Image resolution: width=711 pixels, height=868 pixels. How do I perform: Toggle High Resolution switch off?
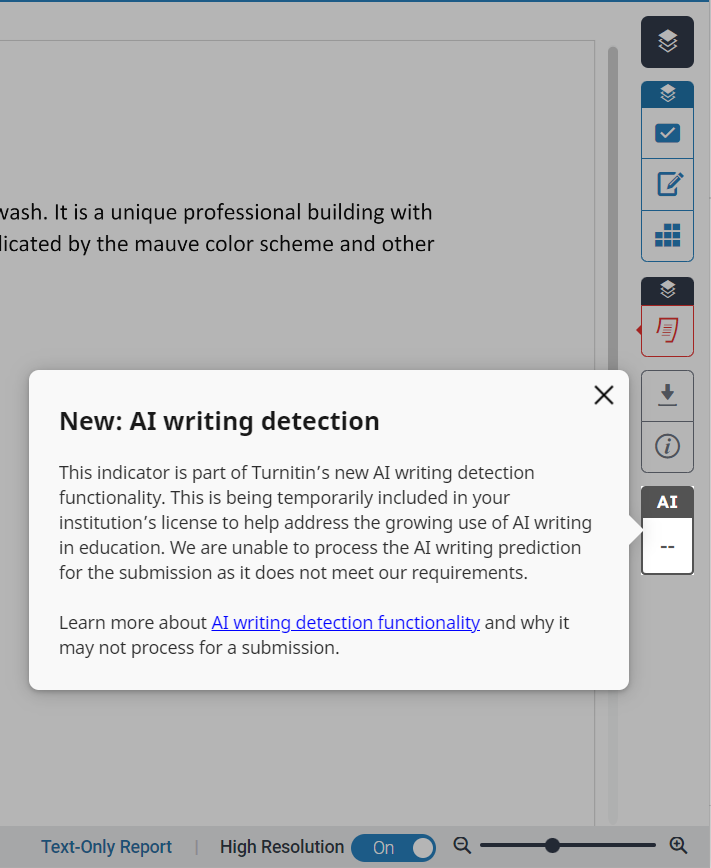[x=393, y=848]
